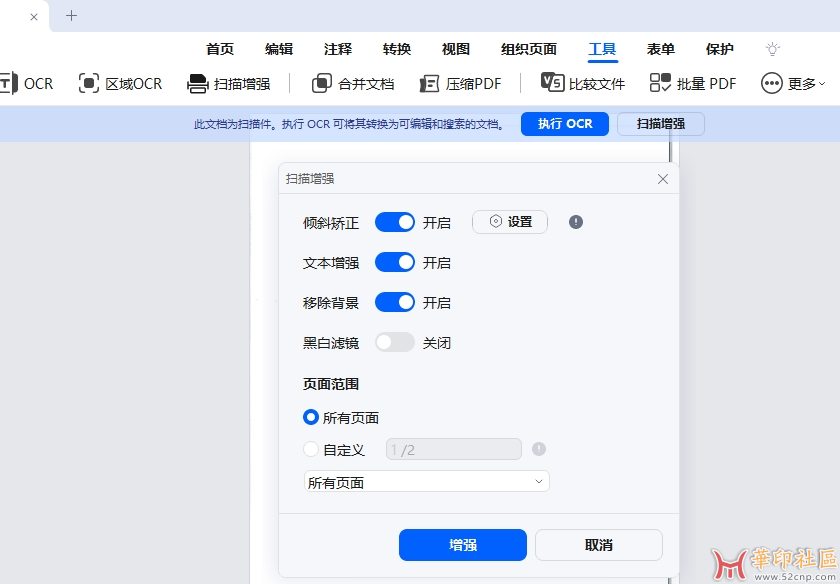This screenshot has width=840, height=584.
Task: Click the 执行 OCR button
Action: (565, 124)
